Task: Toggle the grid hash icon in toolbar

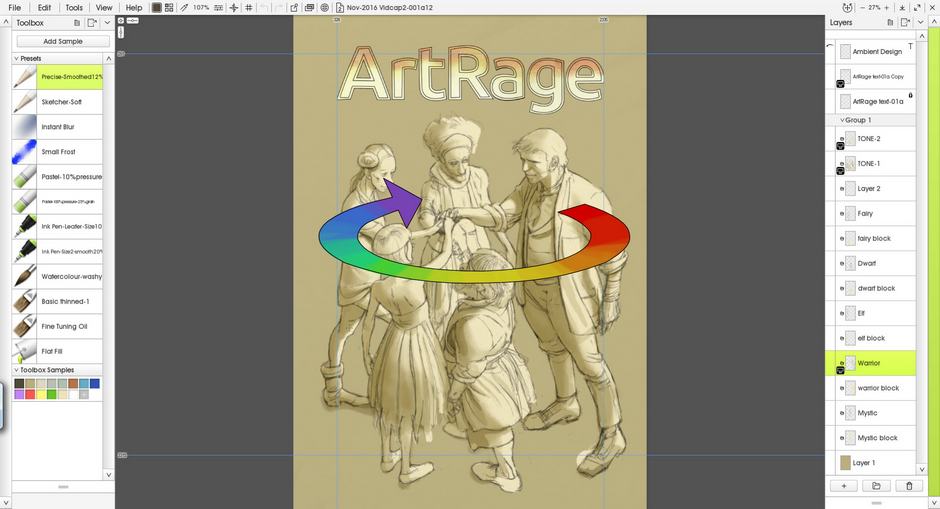Action: 249,8
